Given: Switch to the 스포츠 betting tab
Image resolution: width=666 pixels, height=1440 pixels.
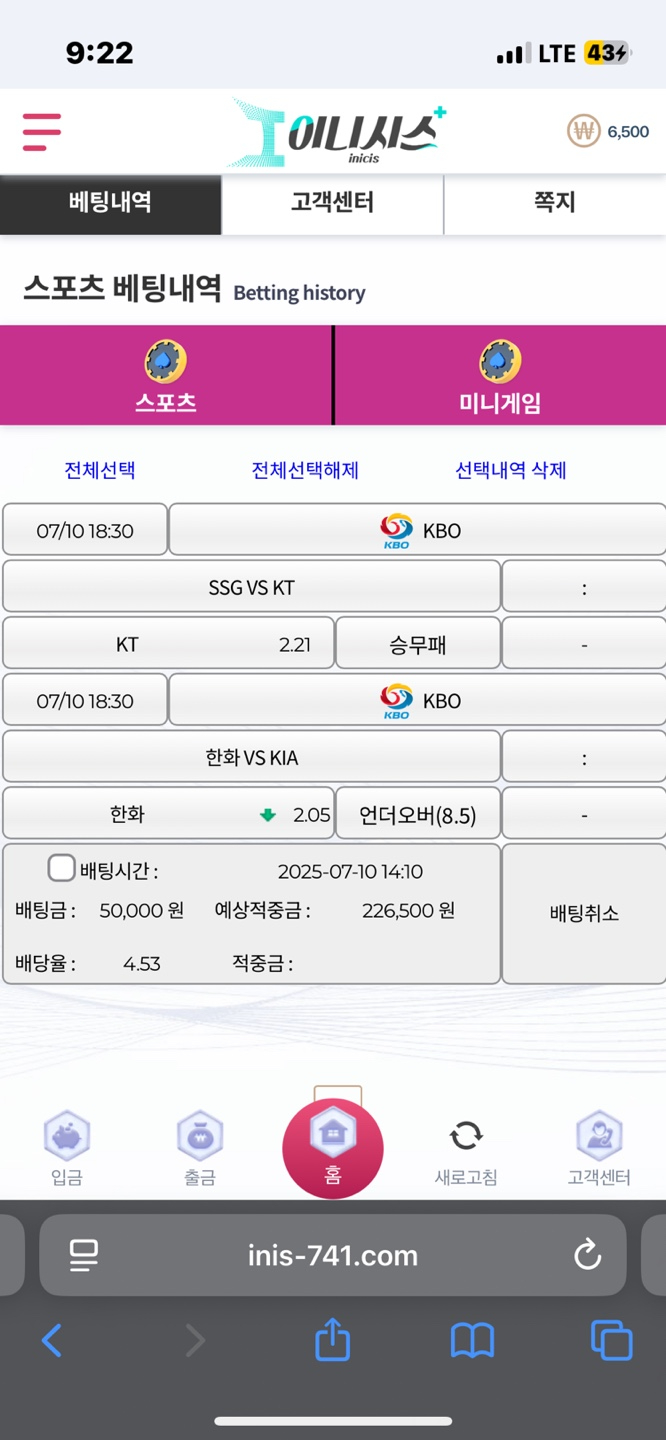Looking at the screenshot, I should point(166,375).
